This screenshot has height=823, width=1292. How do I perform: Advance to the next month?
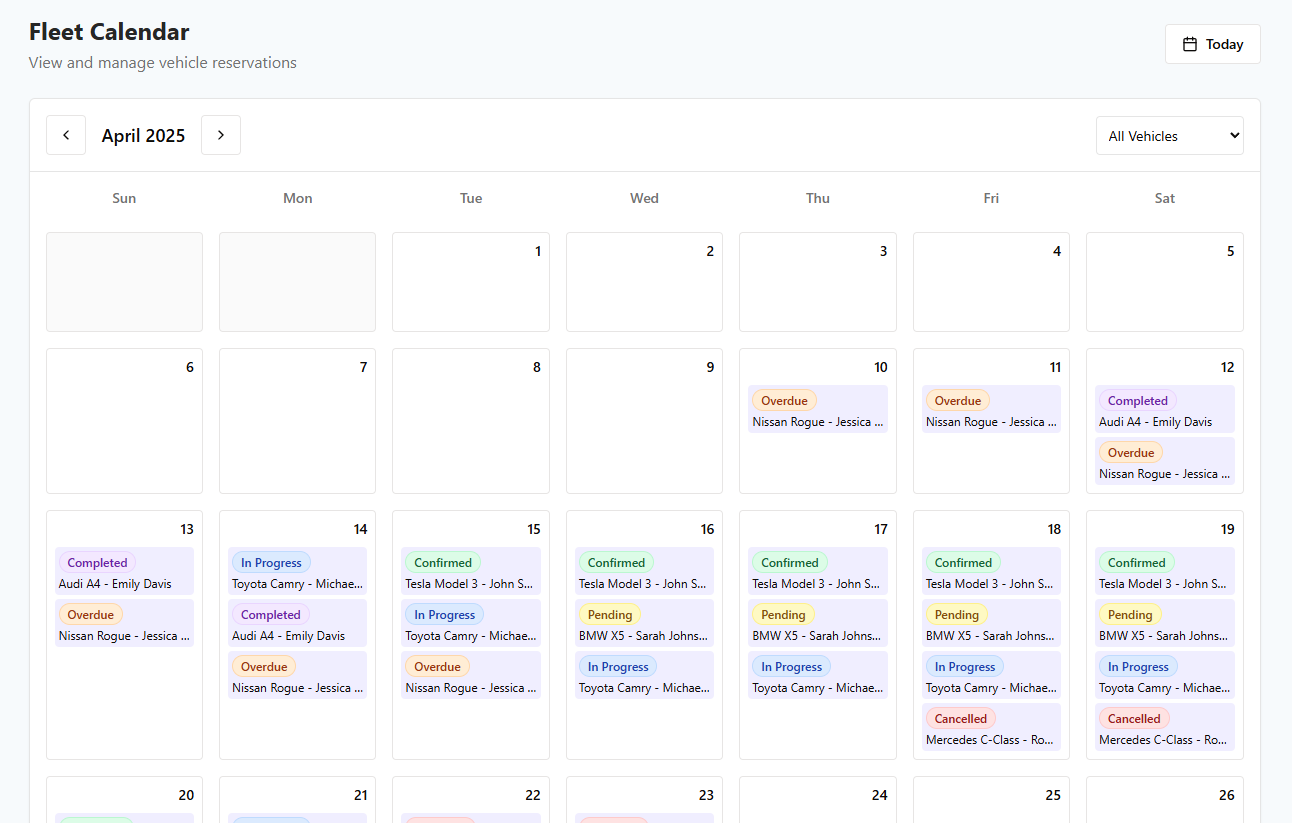[x=221, y=135]
